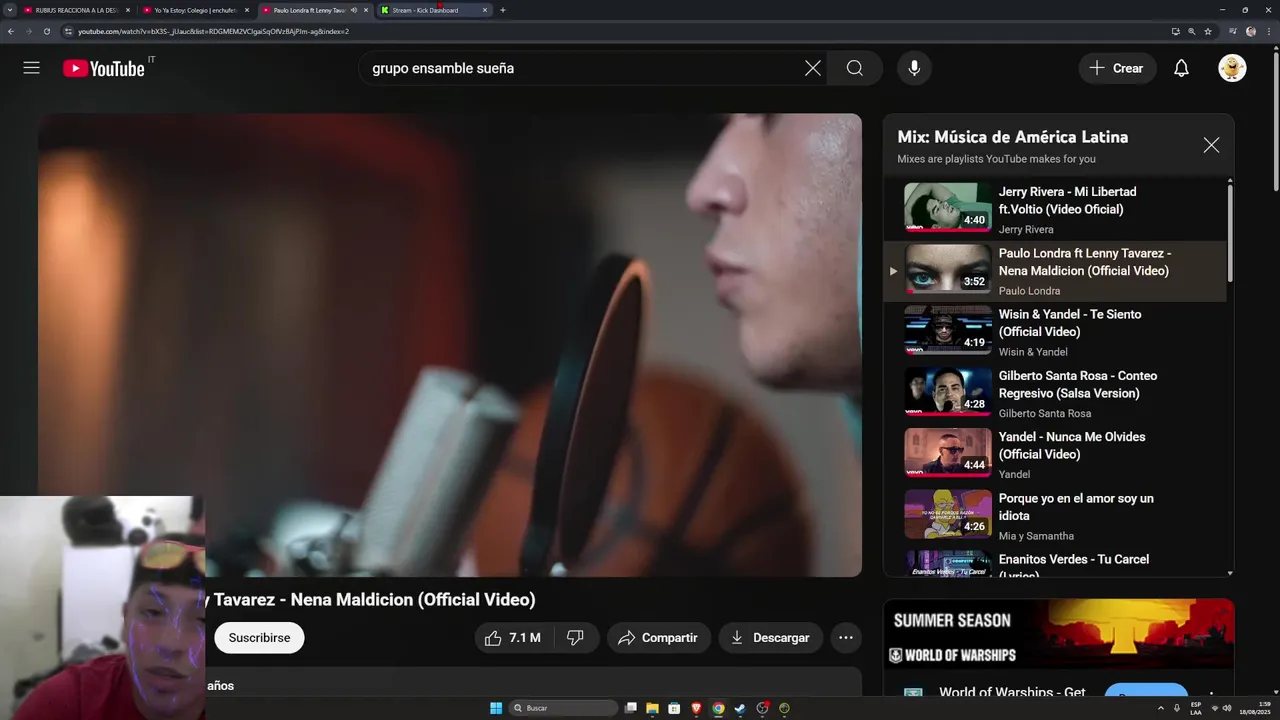The width and height of the screenshot is (1280, 720).
Task: Show hidden system tray icons
Action: (x=1161, y=708)
